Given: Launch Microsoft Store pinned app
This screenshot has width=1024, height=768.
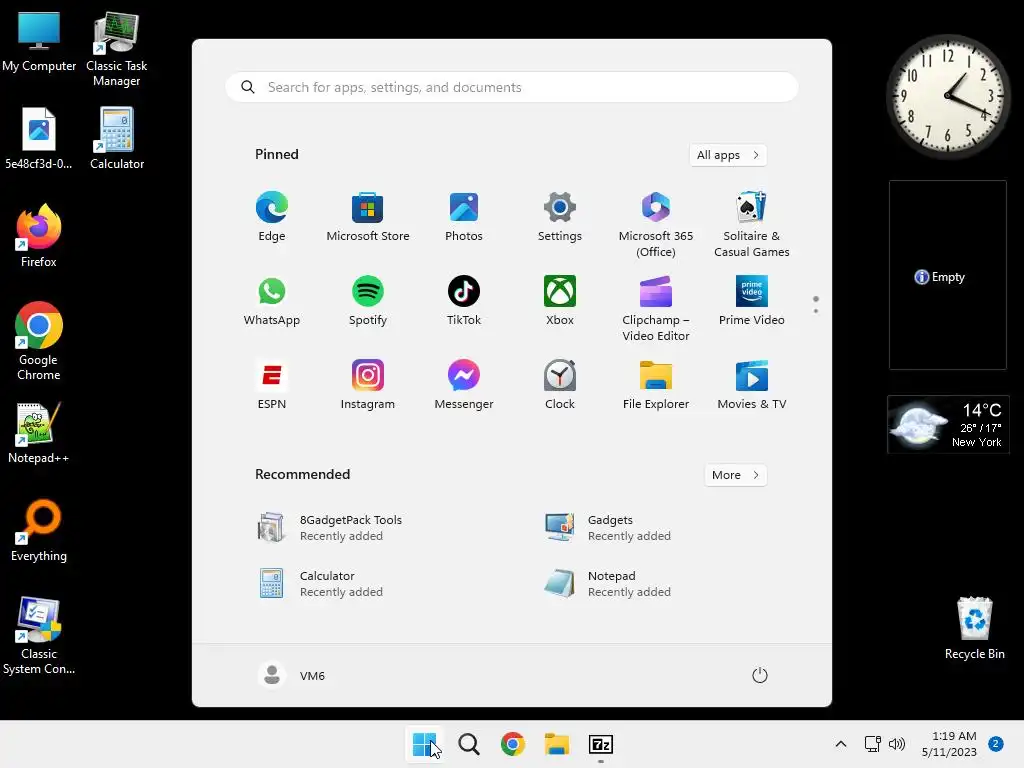Looking at the screenshot, I should [368, 217].
